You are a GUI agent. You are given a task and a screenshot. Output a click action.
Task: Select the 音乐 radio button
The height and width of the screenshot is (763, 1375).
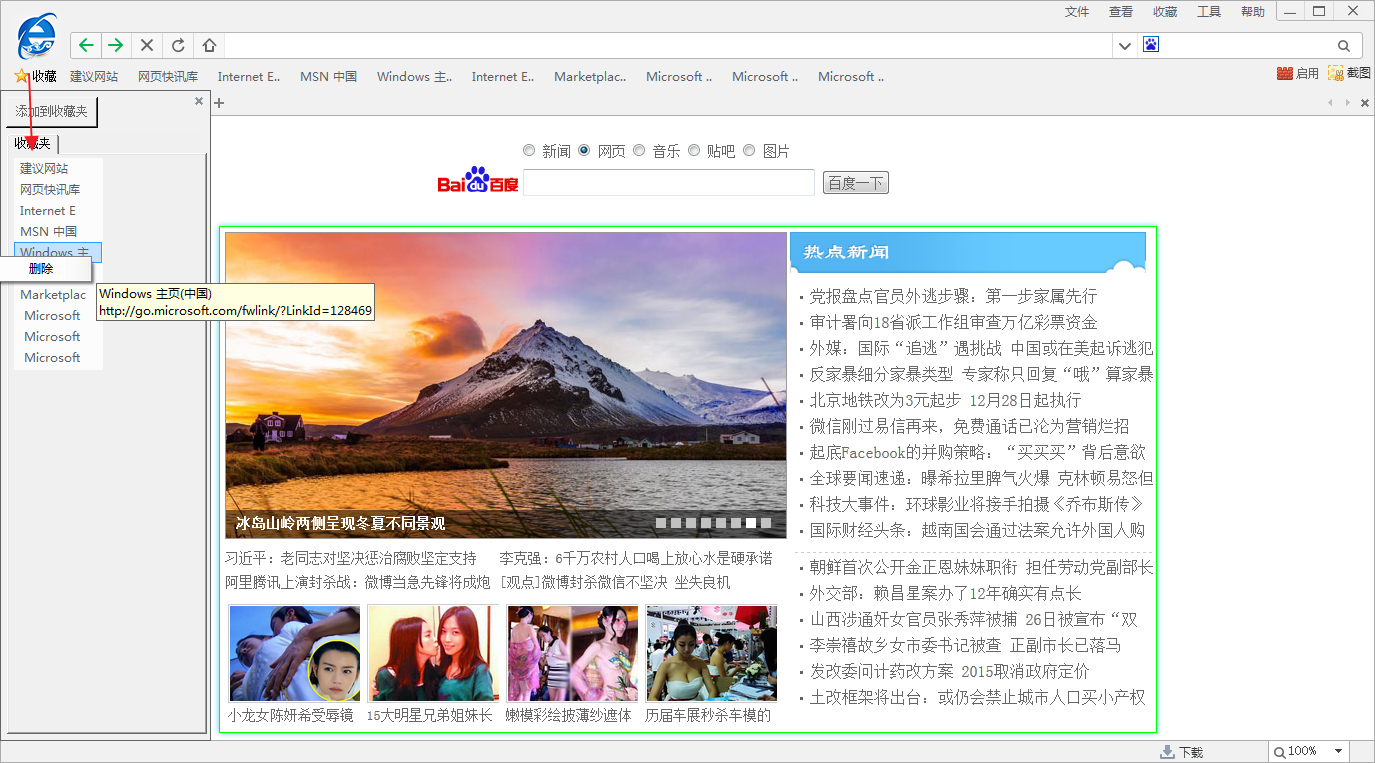click(639, 151)
